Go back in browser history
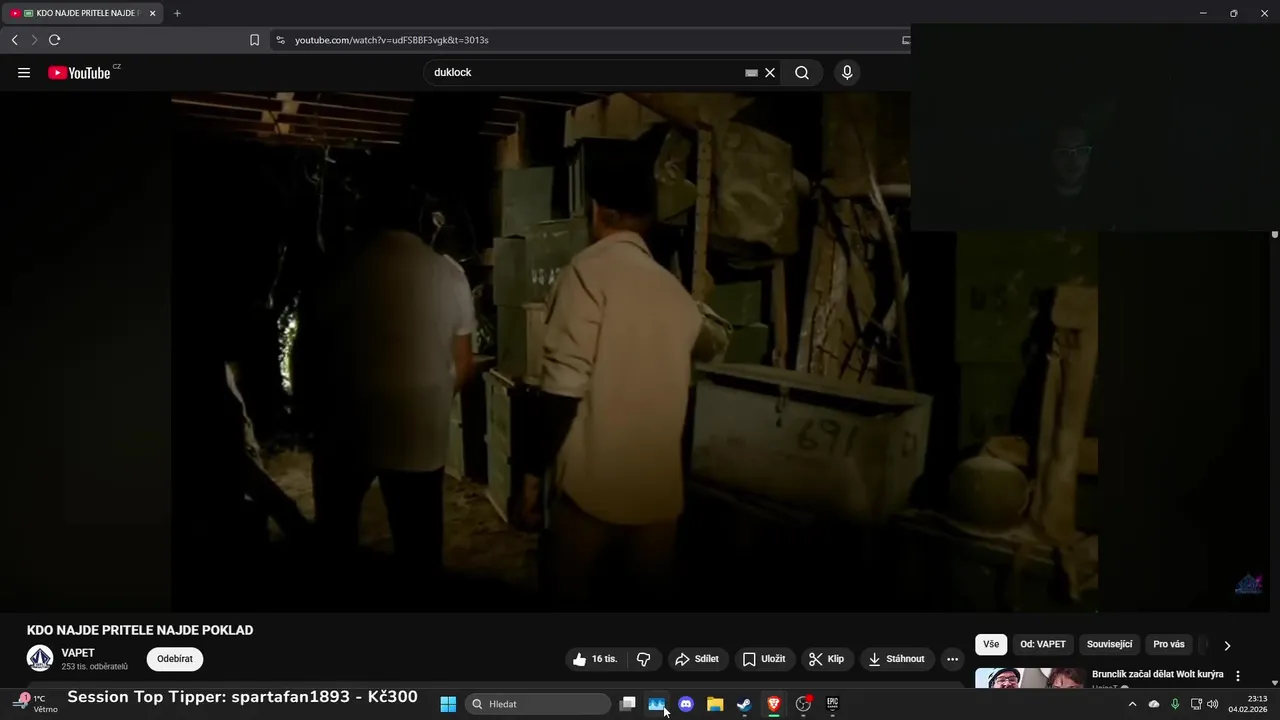Viewport: 1280px width, 720px height. (x=14, y=40)
